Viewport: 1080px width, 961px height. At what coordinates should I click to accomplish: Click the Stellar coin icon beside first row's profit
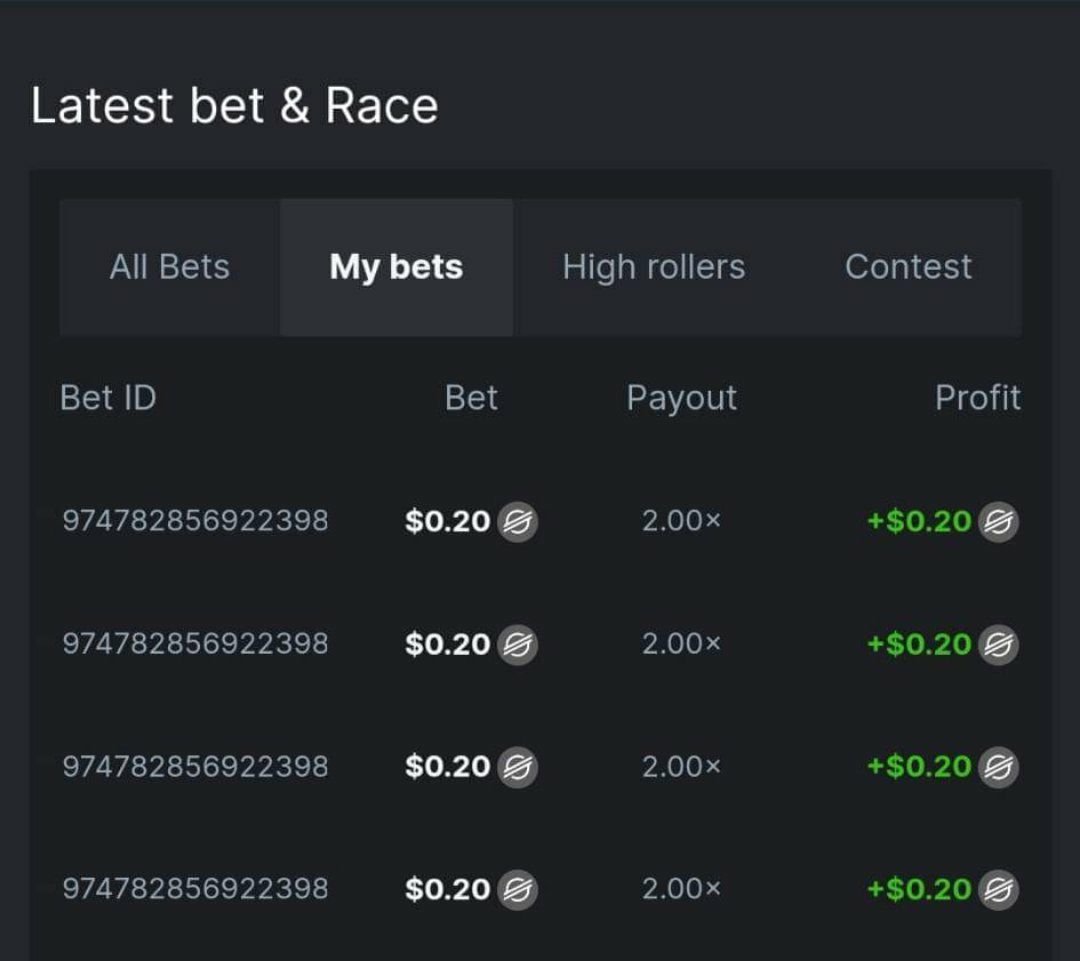pyautogui.click(x=998, y=521)
